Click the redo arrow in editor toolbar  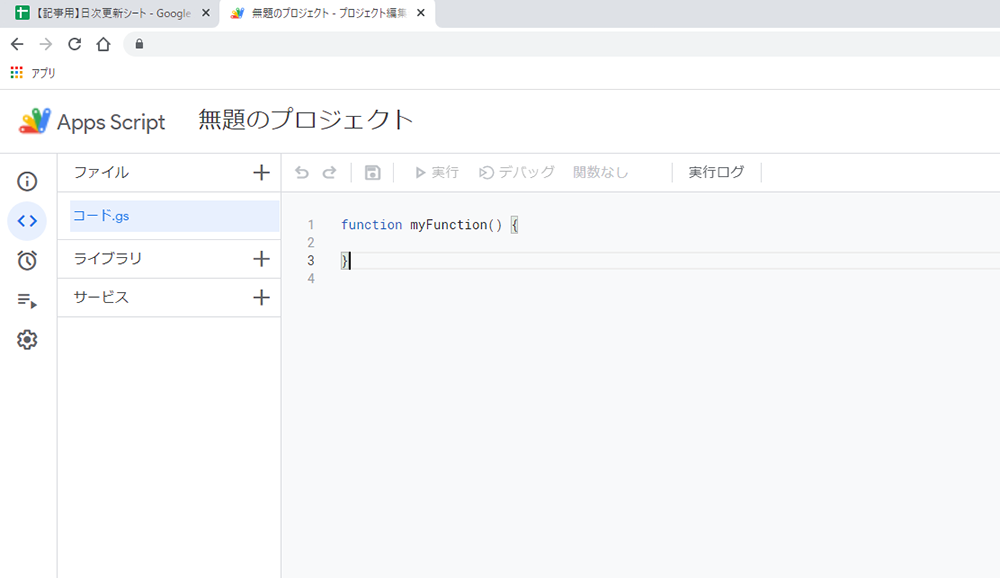pyautogui.click(x=329, y=172)
